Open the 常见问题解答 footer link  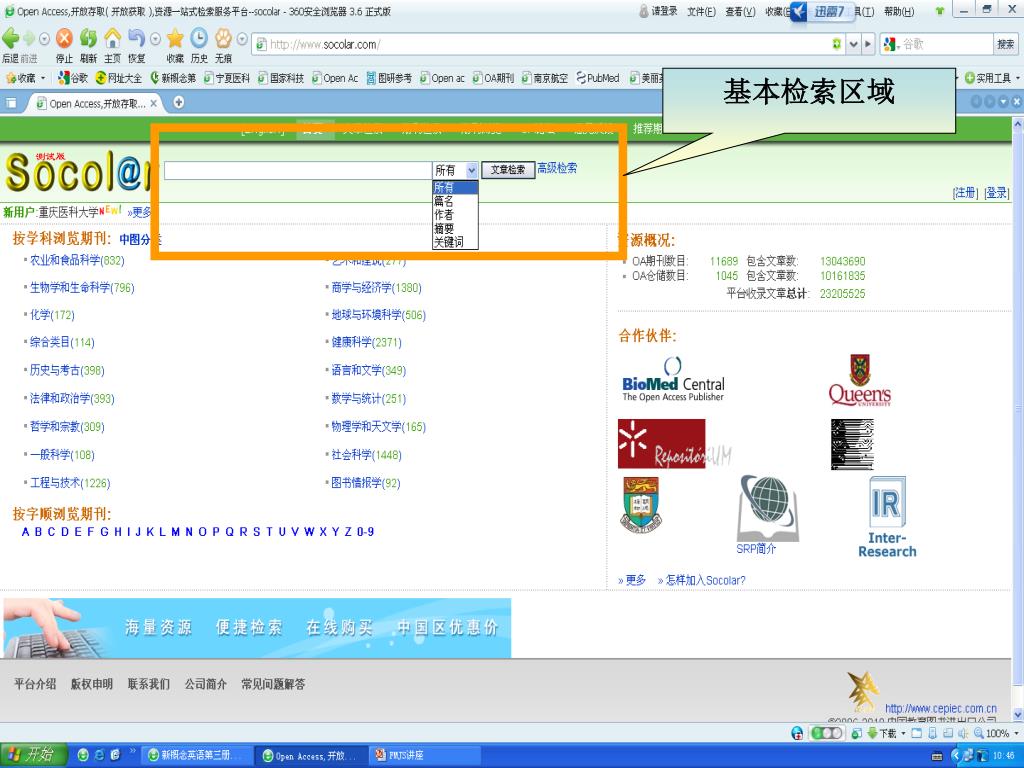[x=273, y=684]
